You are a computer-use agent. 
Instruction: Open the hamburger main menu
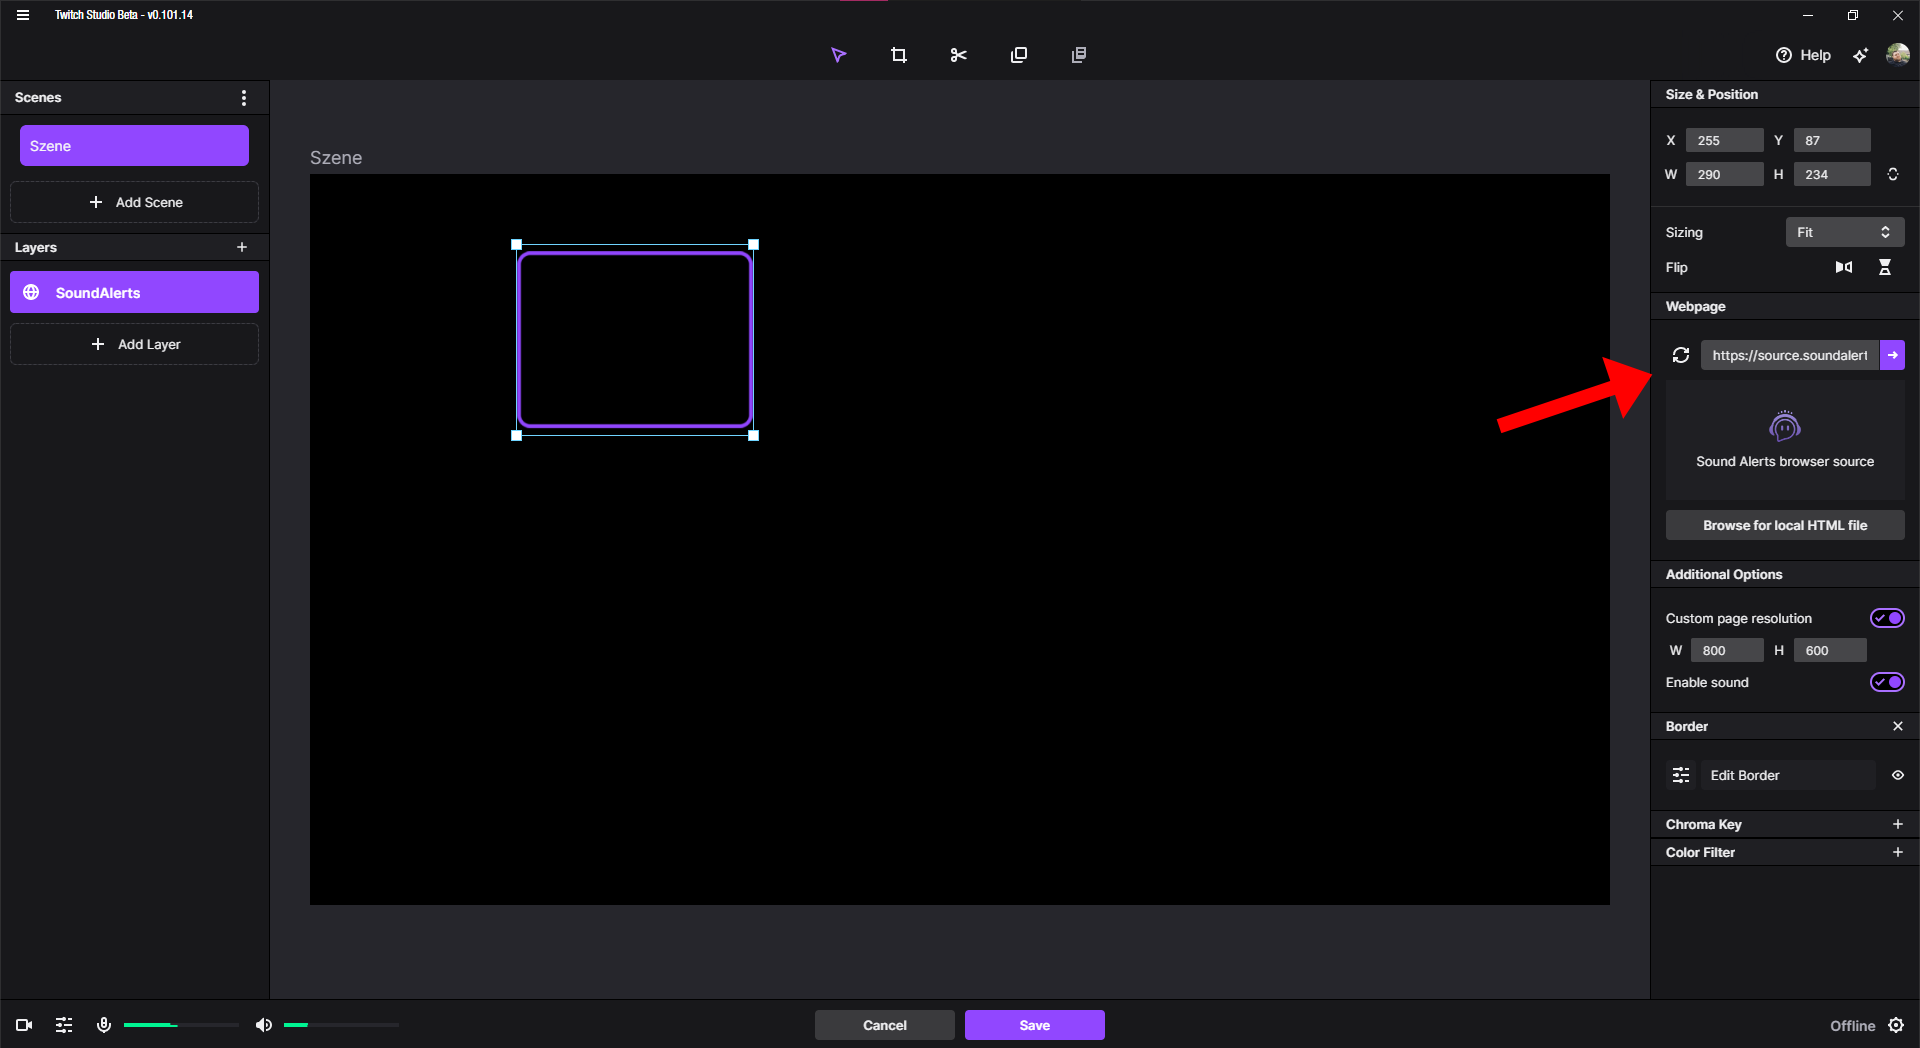[23, 15]
